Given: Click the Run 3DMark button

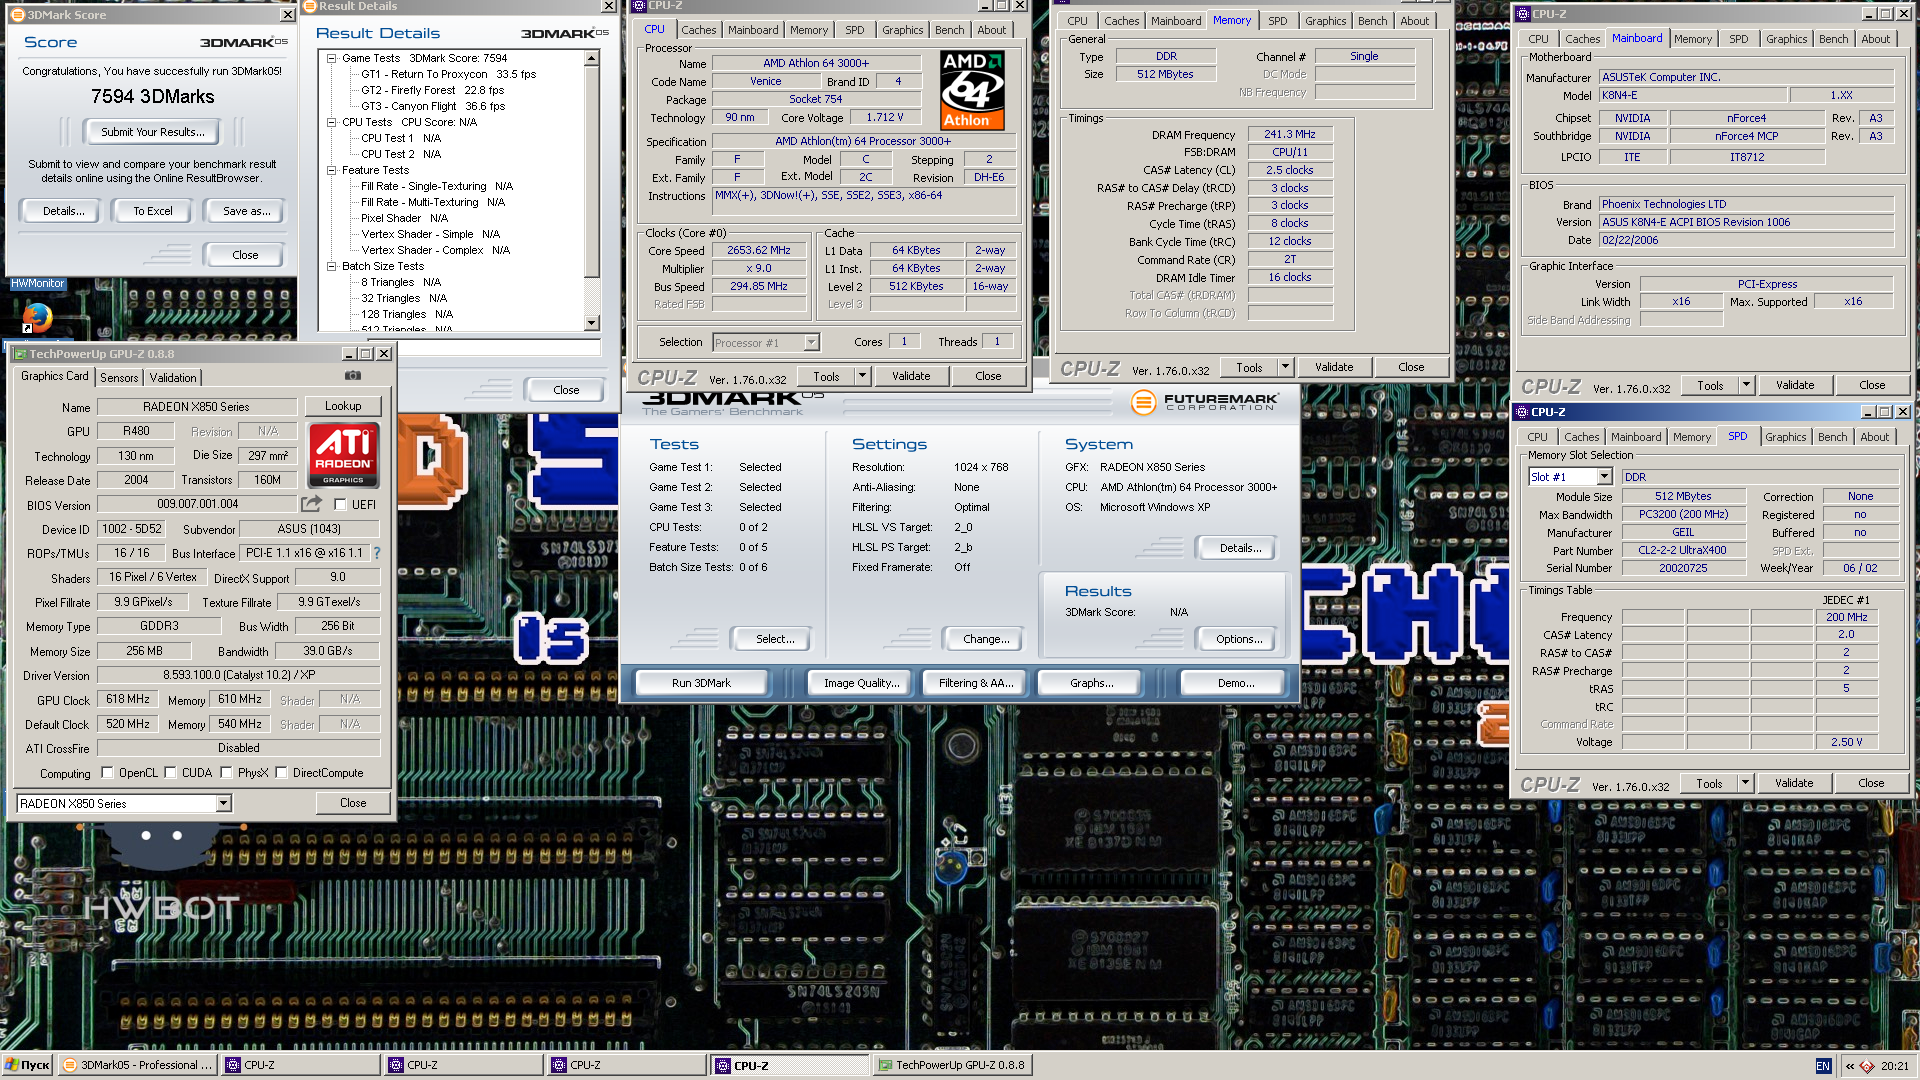Looking at the screenshot, I should pos(701,683).
